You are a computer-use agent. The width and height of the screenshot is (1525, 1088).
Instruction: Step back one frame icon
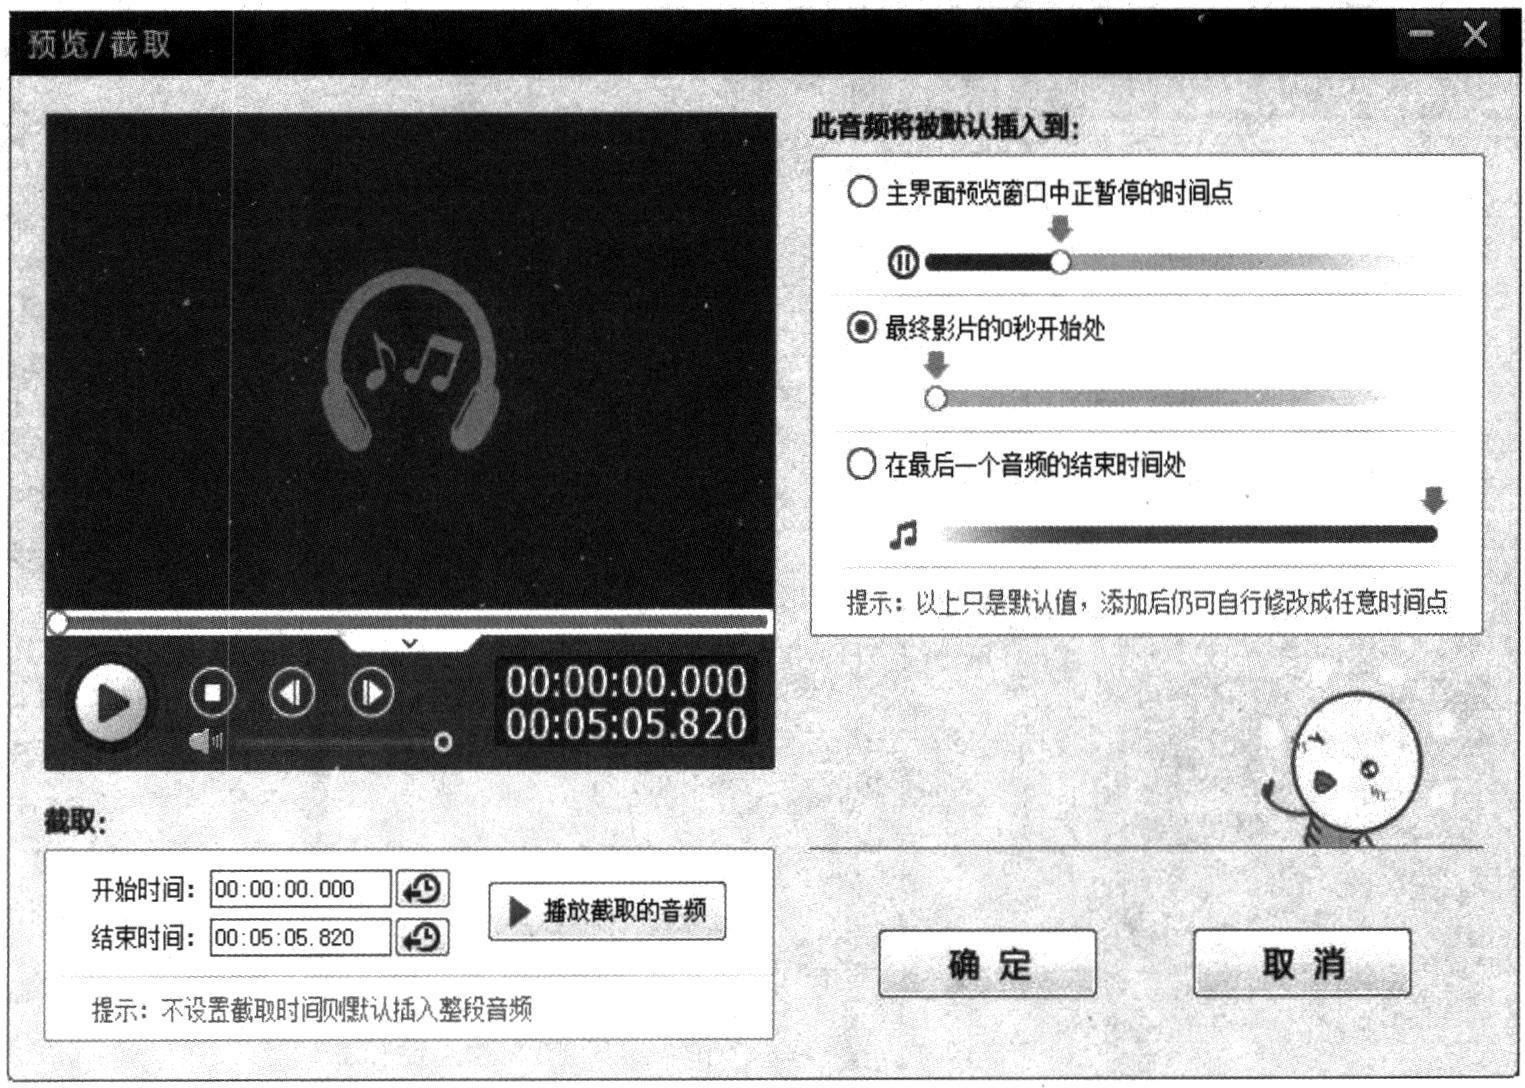click(x=291, y=692)
